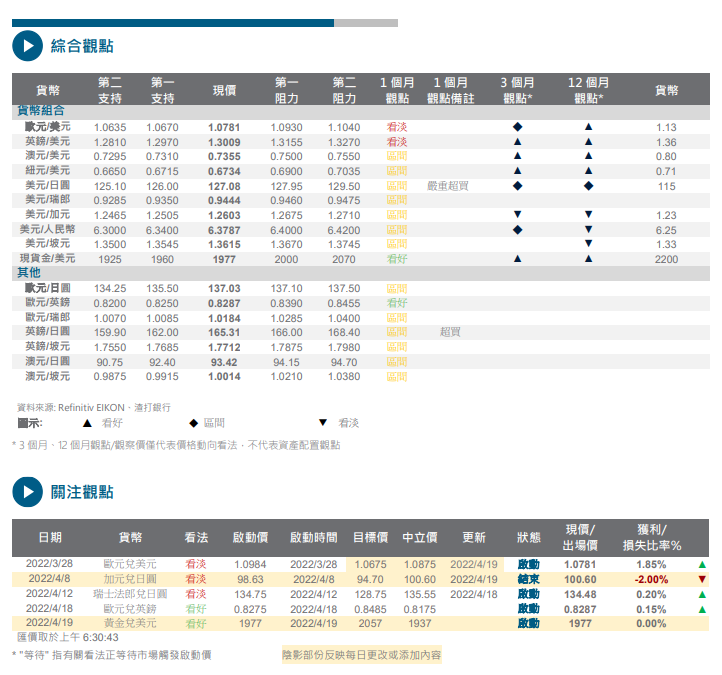Click the blue progress bar at page top
Viewport: 722px width, 675px height.
pyautogui.click(x=173, y=22)
